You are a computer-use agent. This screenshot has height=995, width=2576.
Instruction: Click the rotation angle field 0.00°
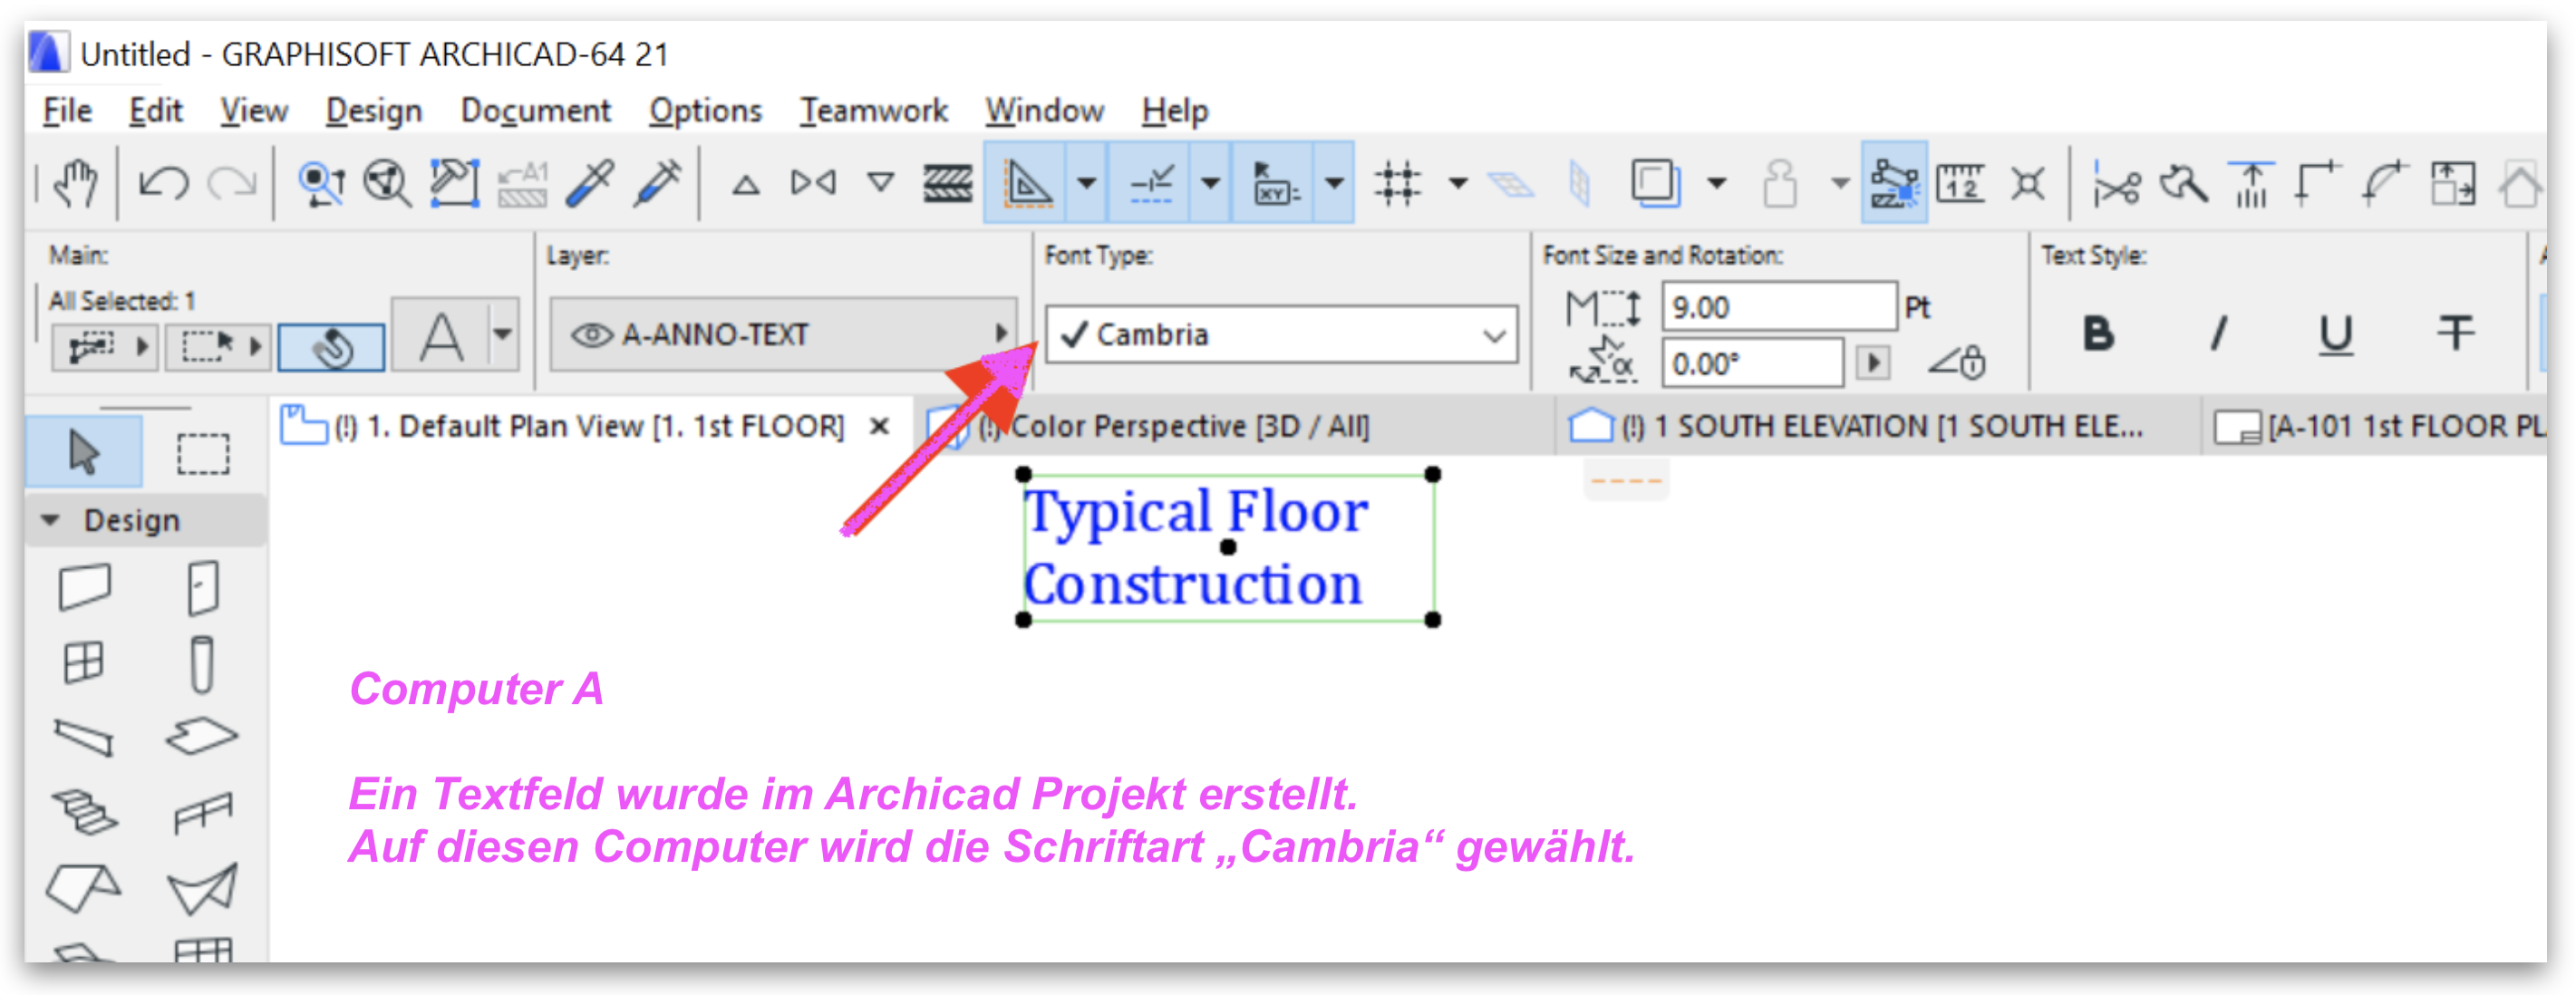1752,363
